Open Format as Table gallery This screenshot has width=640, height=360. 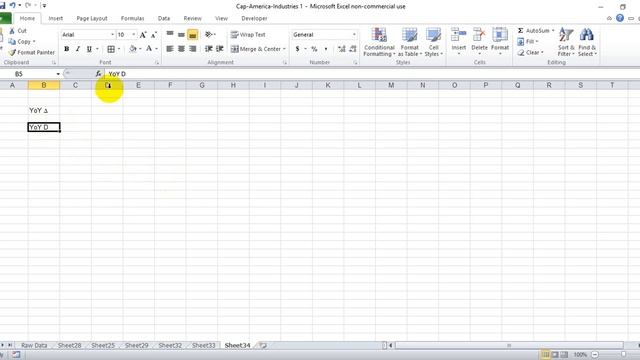(x=409, y=42)
